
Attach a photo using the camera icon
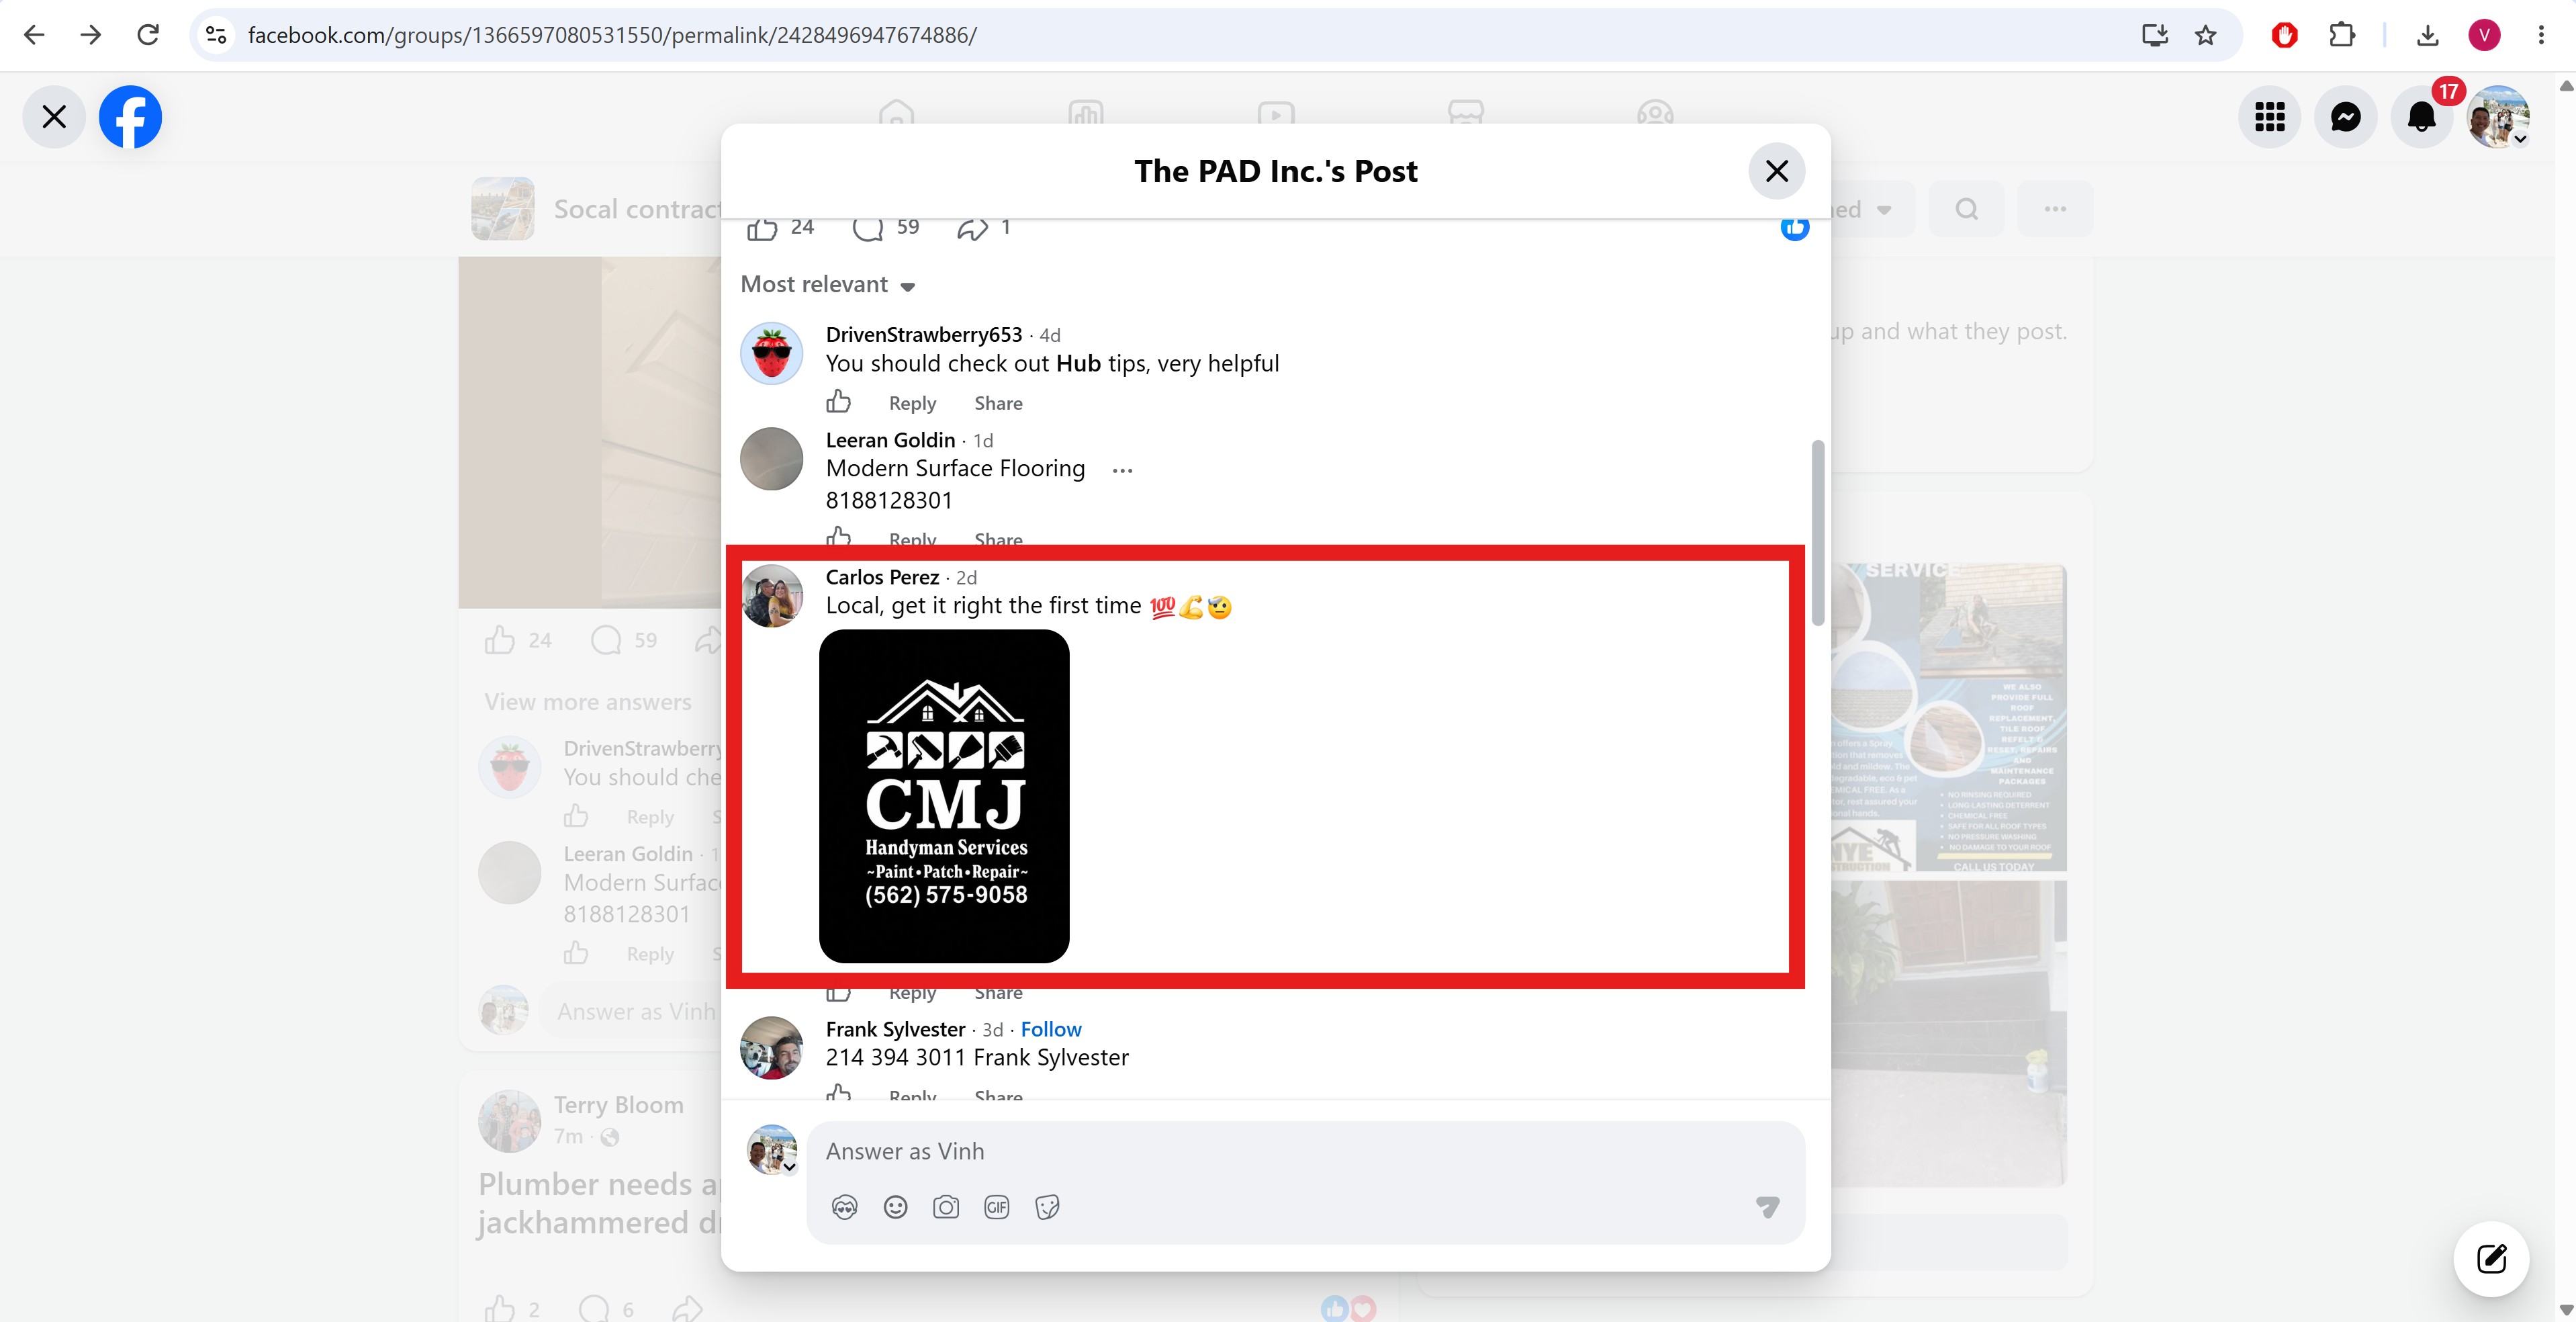point(946,1207)
